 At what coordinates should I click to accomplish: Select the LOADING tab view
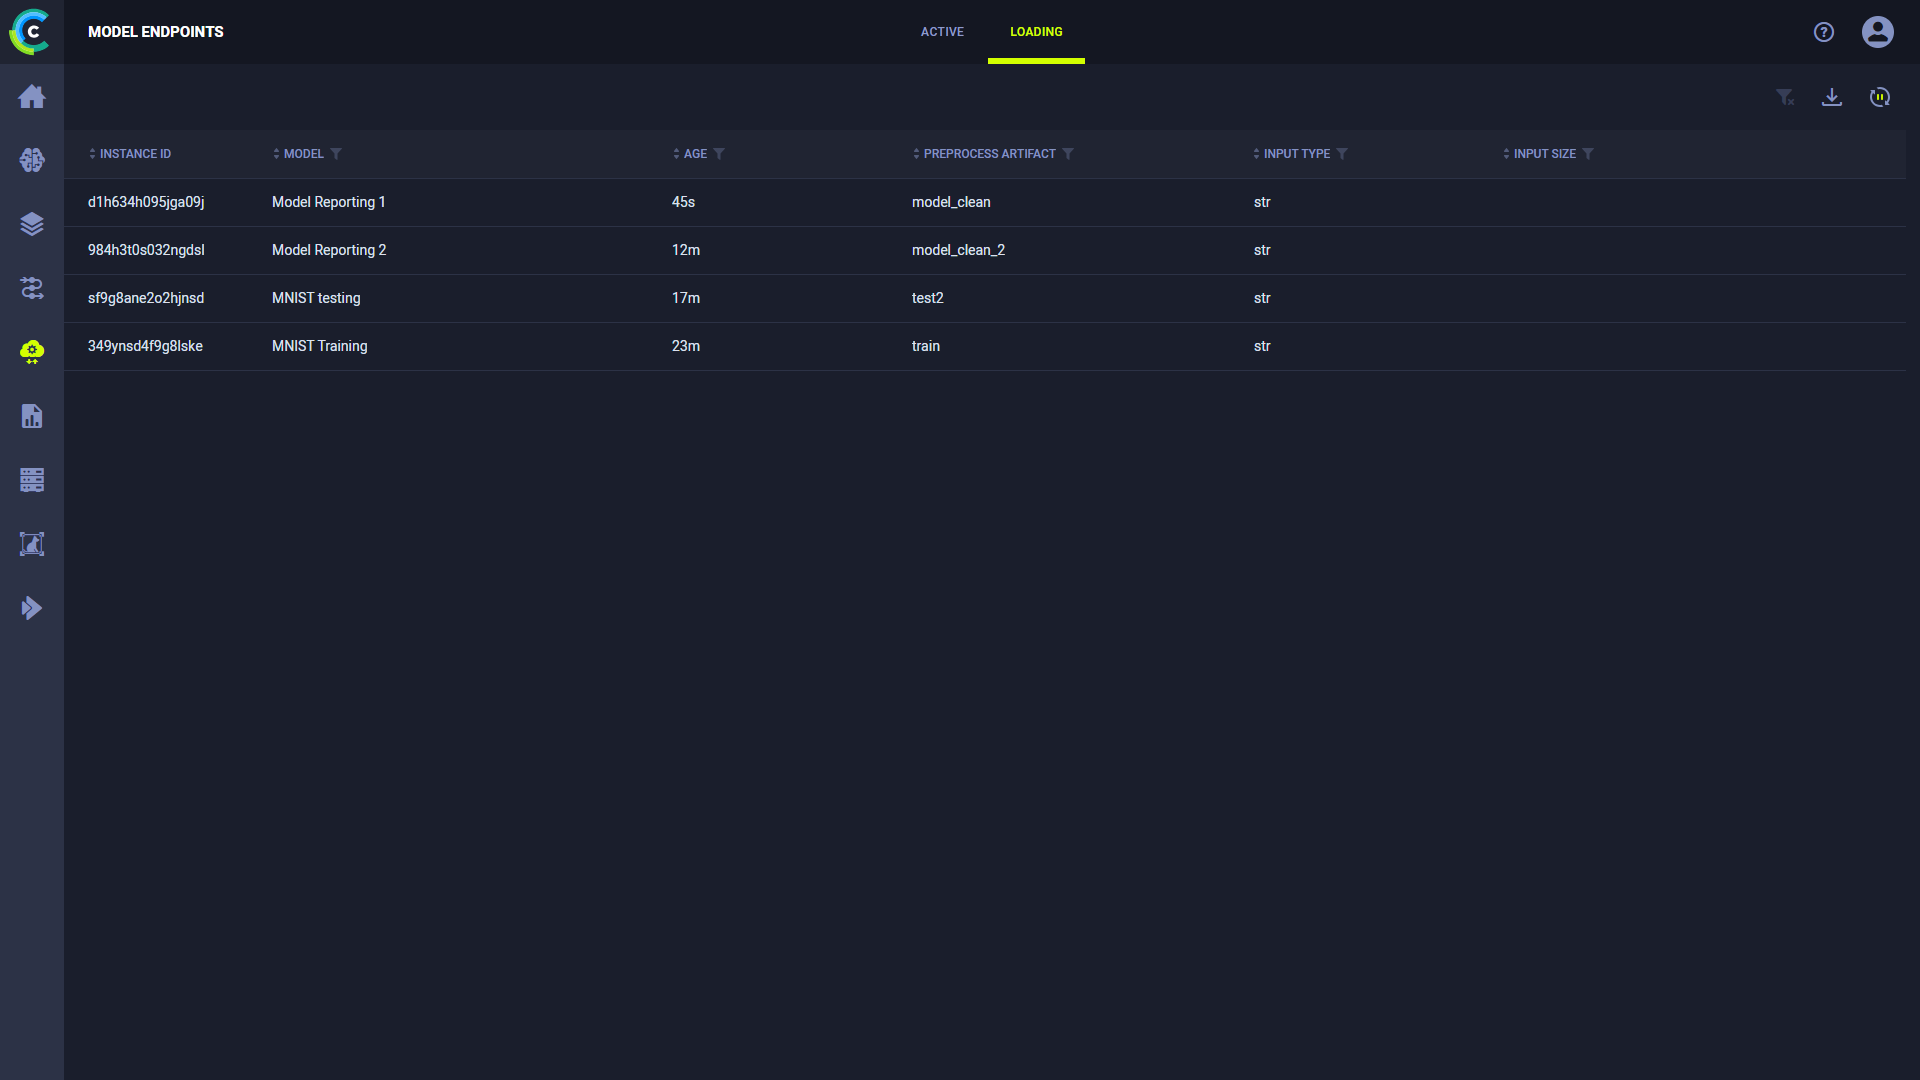[x=1036, y=32]
